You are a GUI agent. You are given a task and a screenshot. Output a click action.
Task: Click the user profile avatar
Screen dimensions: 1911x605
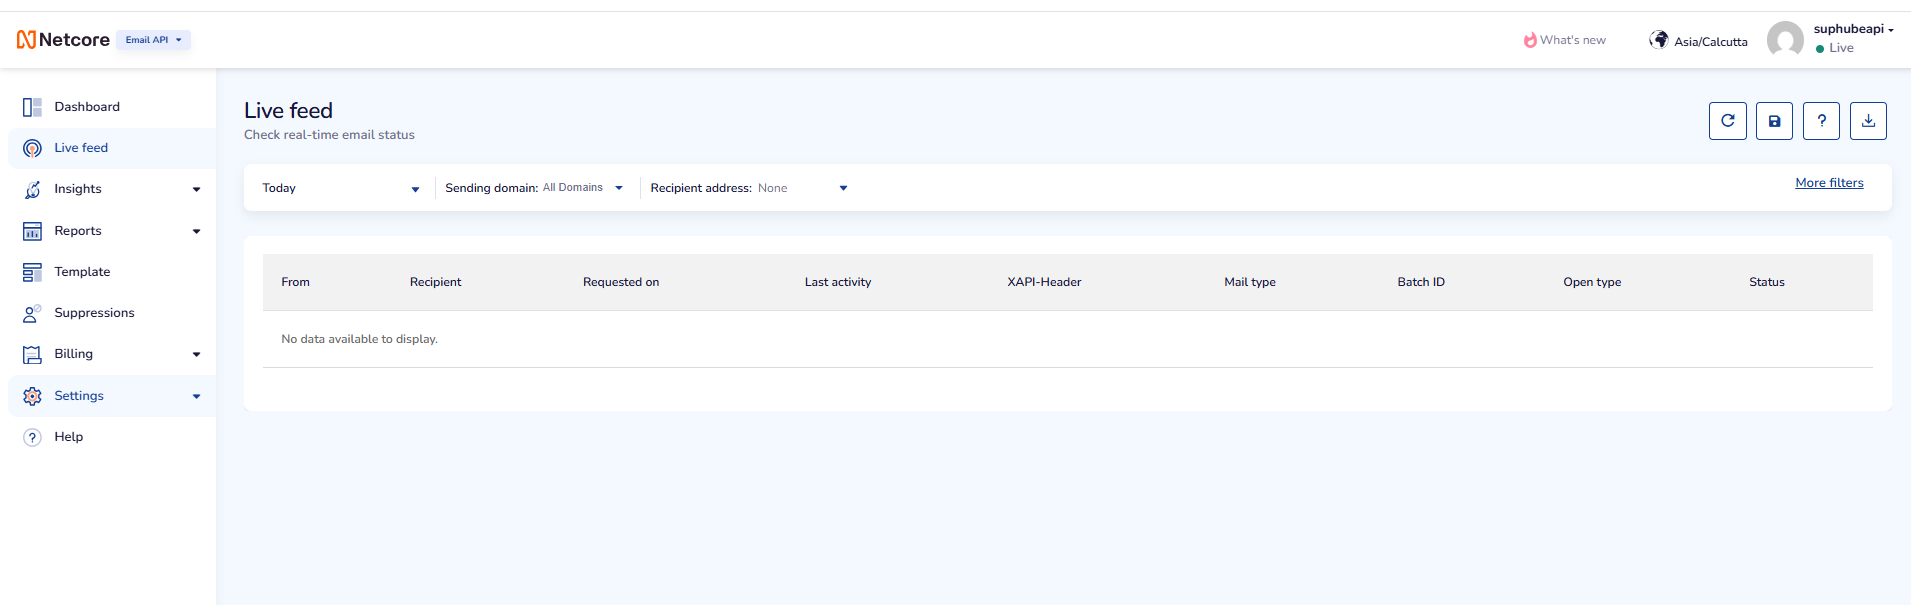pos(1785,40)
